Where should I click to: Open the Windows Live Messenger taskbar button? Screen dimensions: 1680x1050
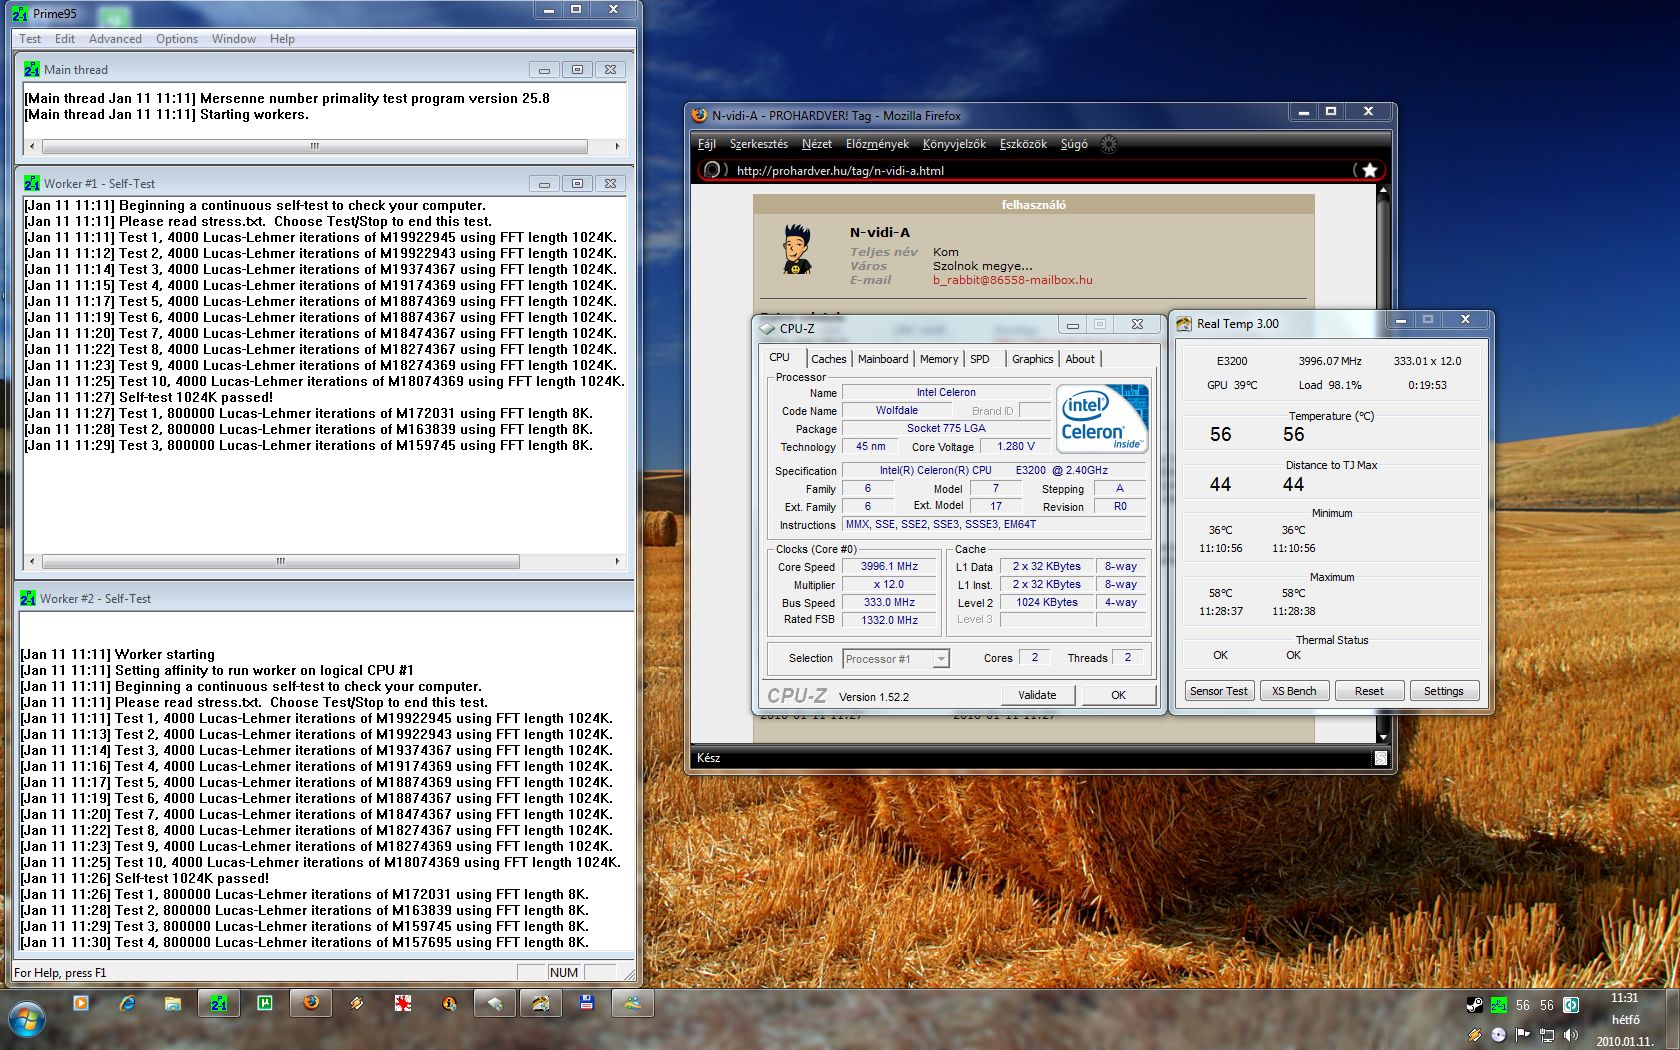[633, 1003]
